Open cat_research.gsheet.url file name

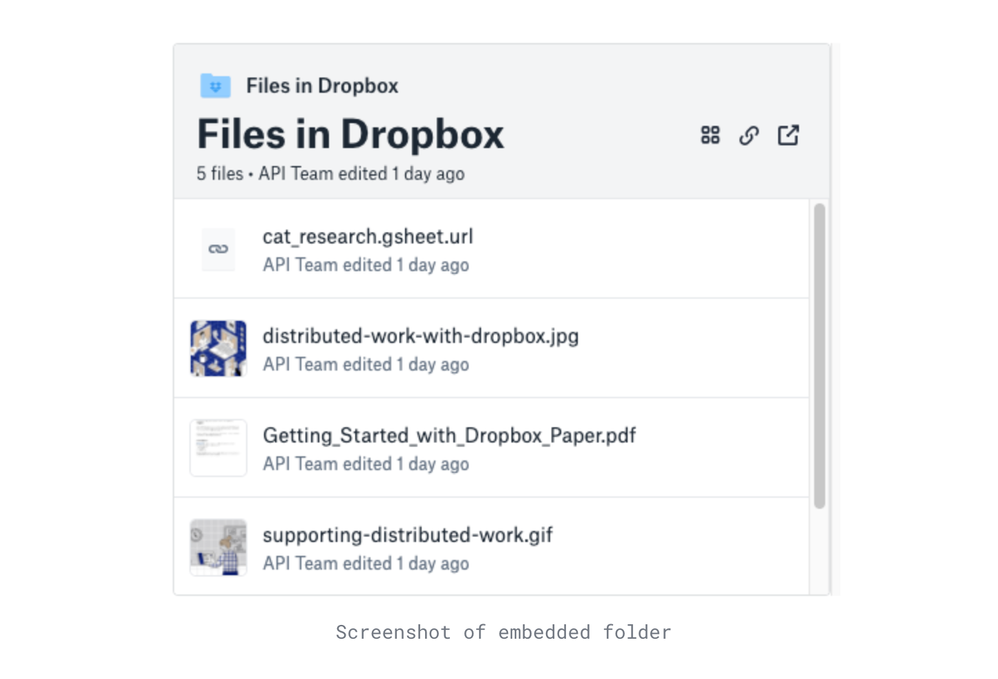(368, 237)
